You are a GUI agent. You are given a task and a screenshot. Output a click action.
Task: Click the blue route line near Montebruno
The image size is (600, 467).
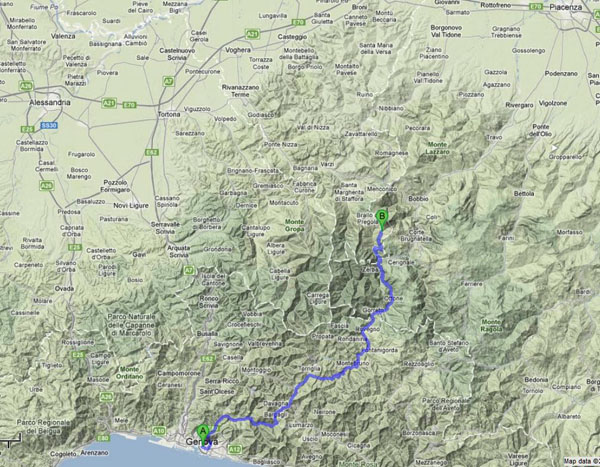click(354, 366)
